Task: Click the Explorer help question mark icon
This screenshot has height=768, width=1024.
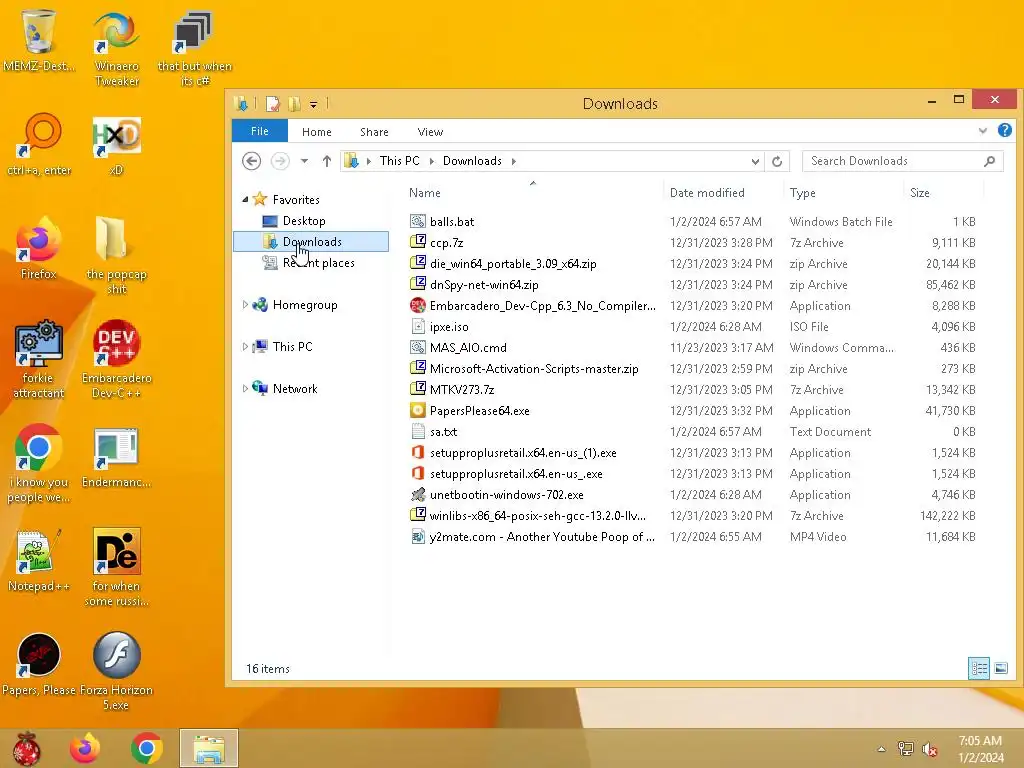Action: pyautogui.click(x=1004, y=131)
